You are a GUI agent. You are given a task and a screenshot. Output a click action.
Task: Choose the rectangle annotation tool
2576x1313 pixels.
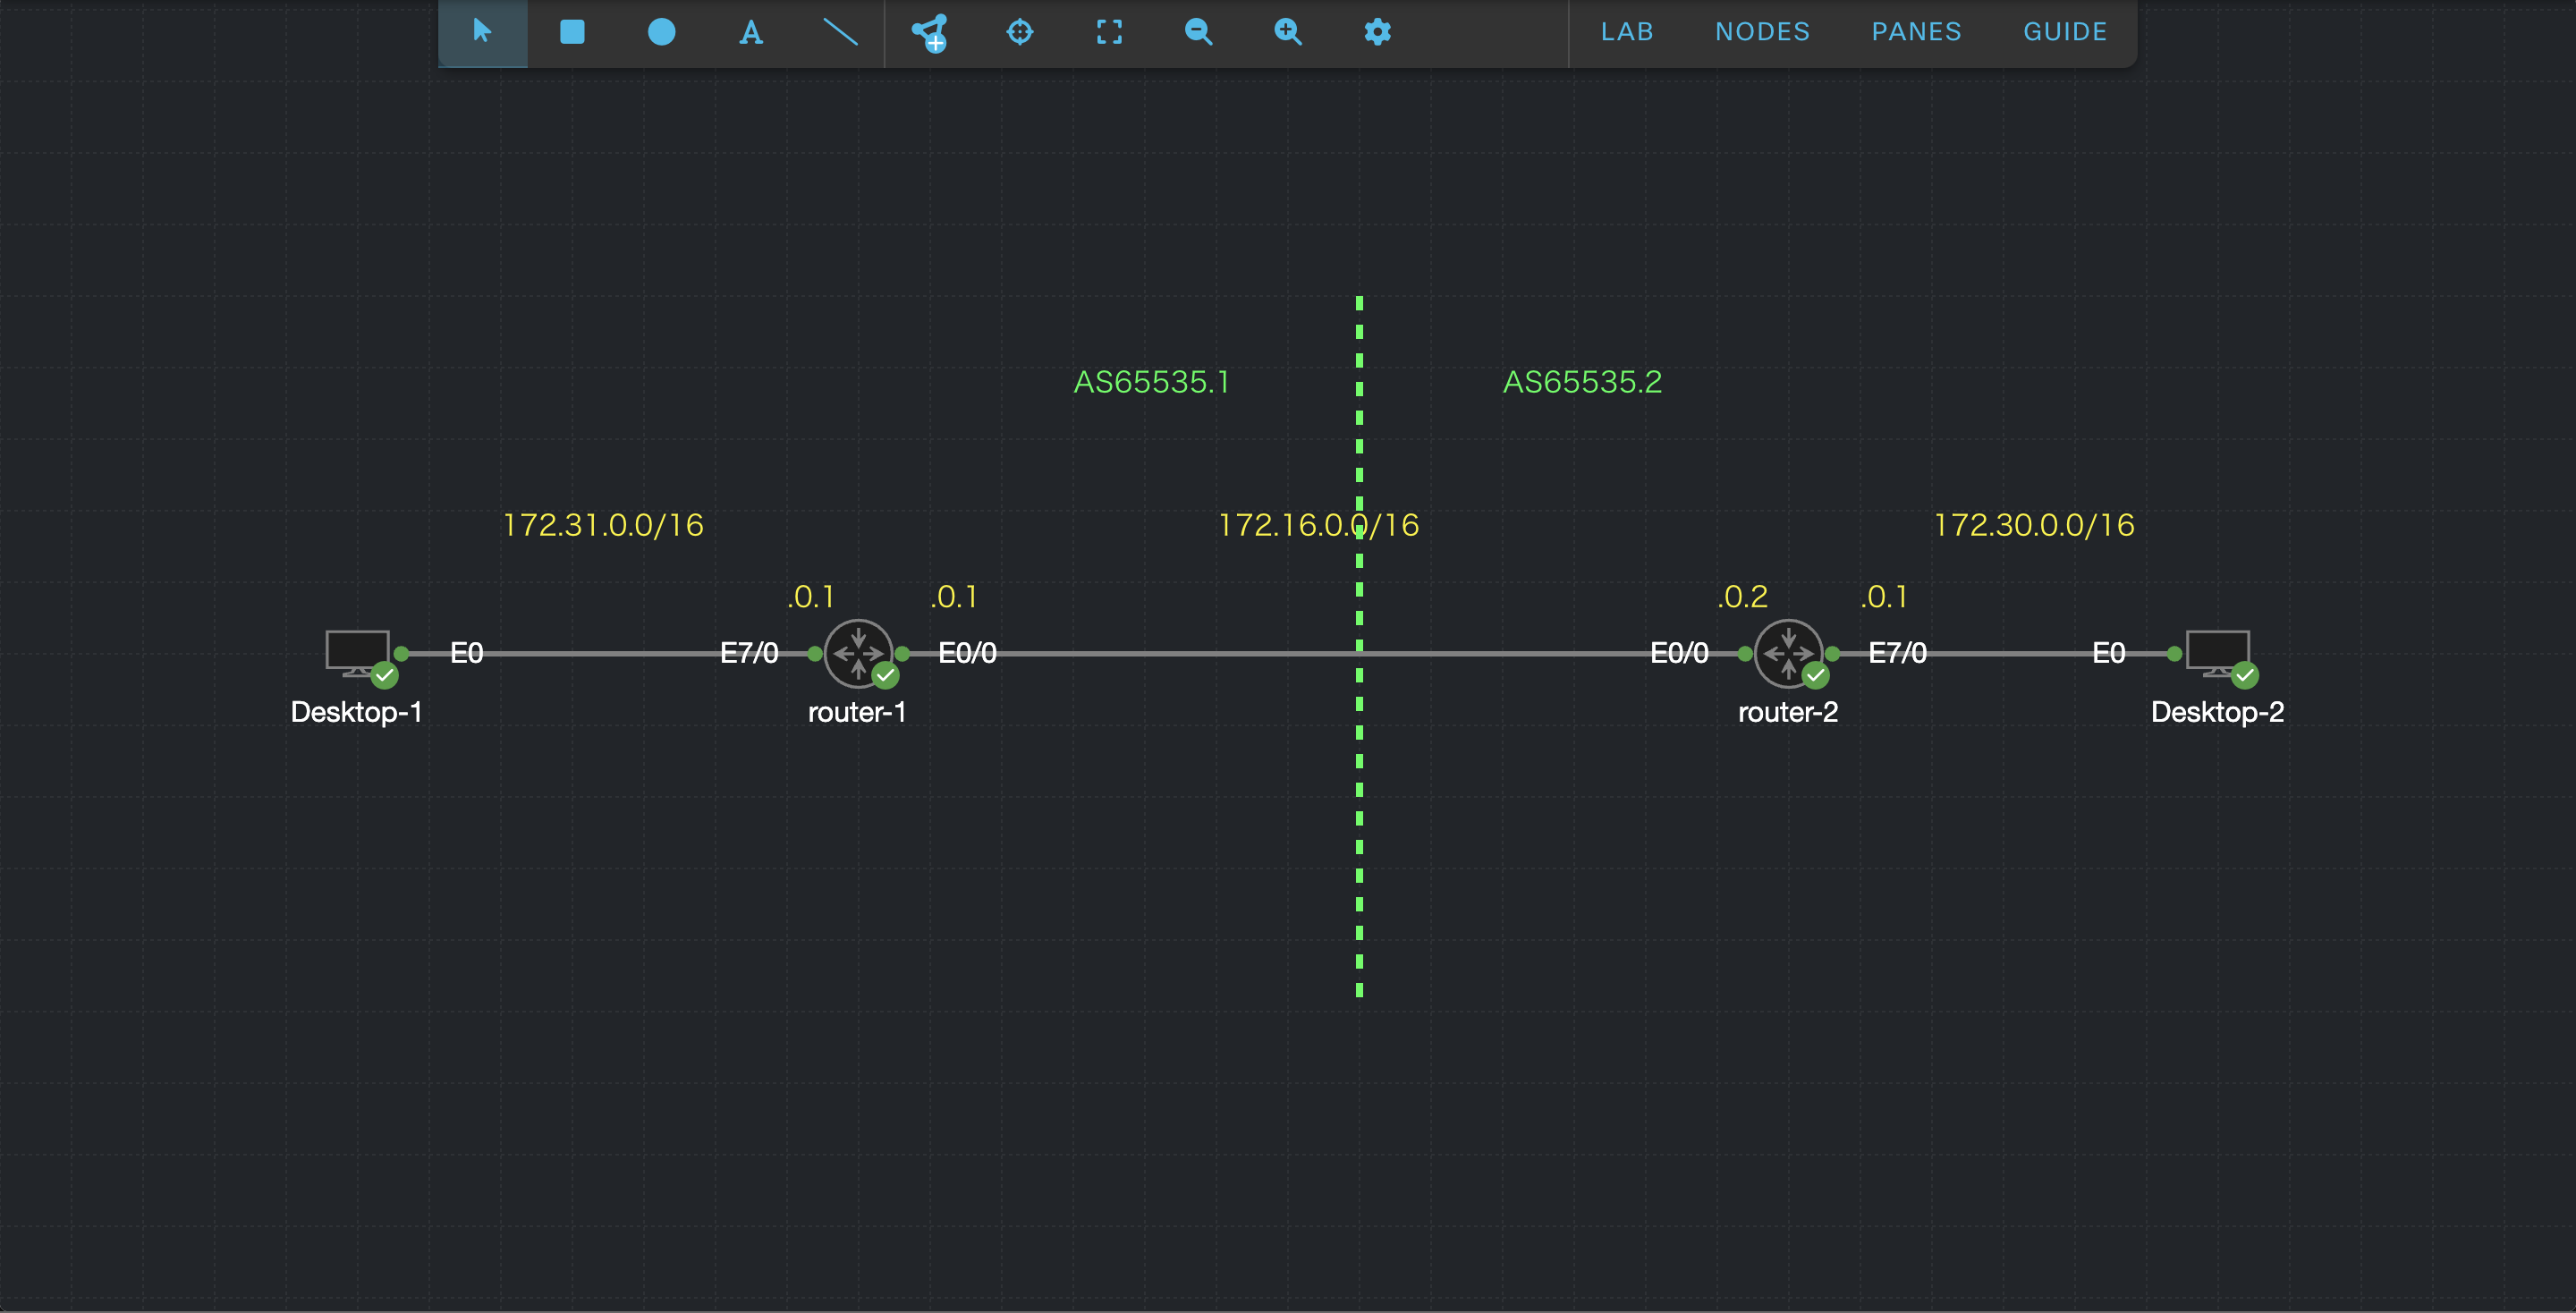coord(572,32)
